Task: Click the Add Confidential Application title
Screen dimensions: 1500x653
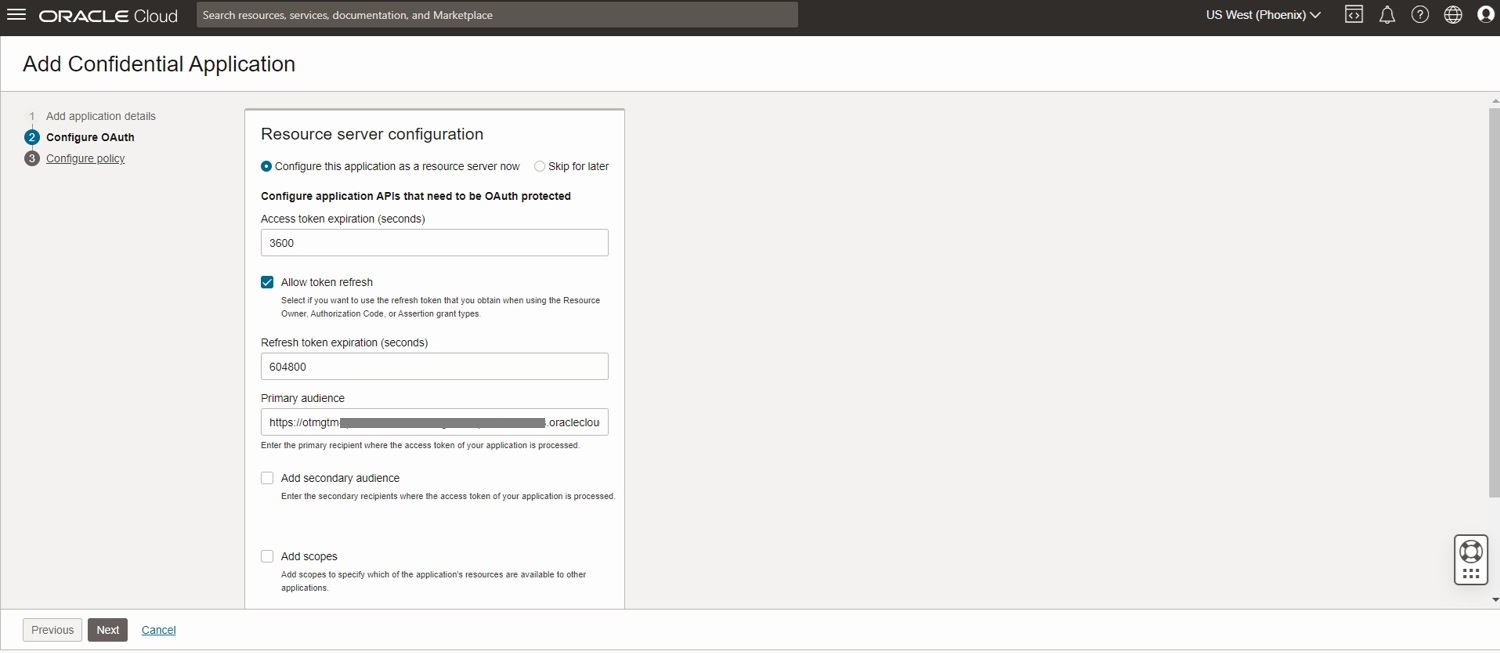Action: pos(159,64)
